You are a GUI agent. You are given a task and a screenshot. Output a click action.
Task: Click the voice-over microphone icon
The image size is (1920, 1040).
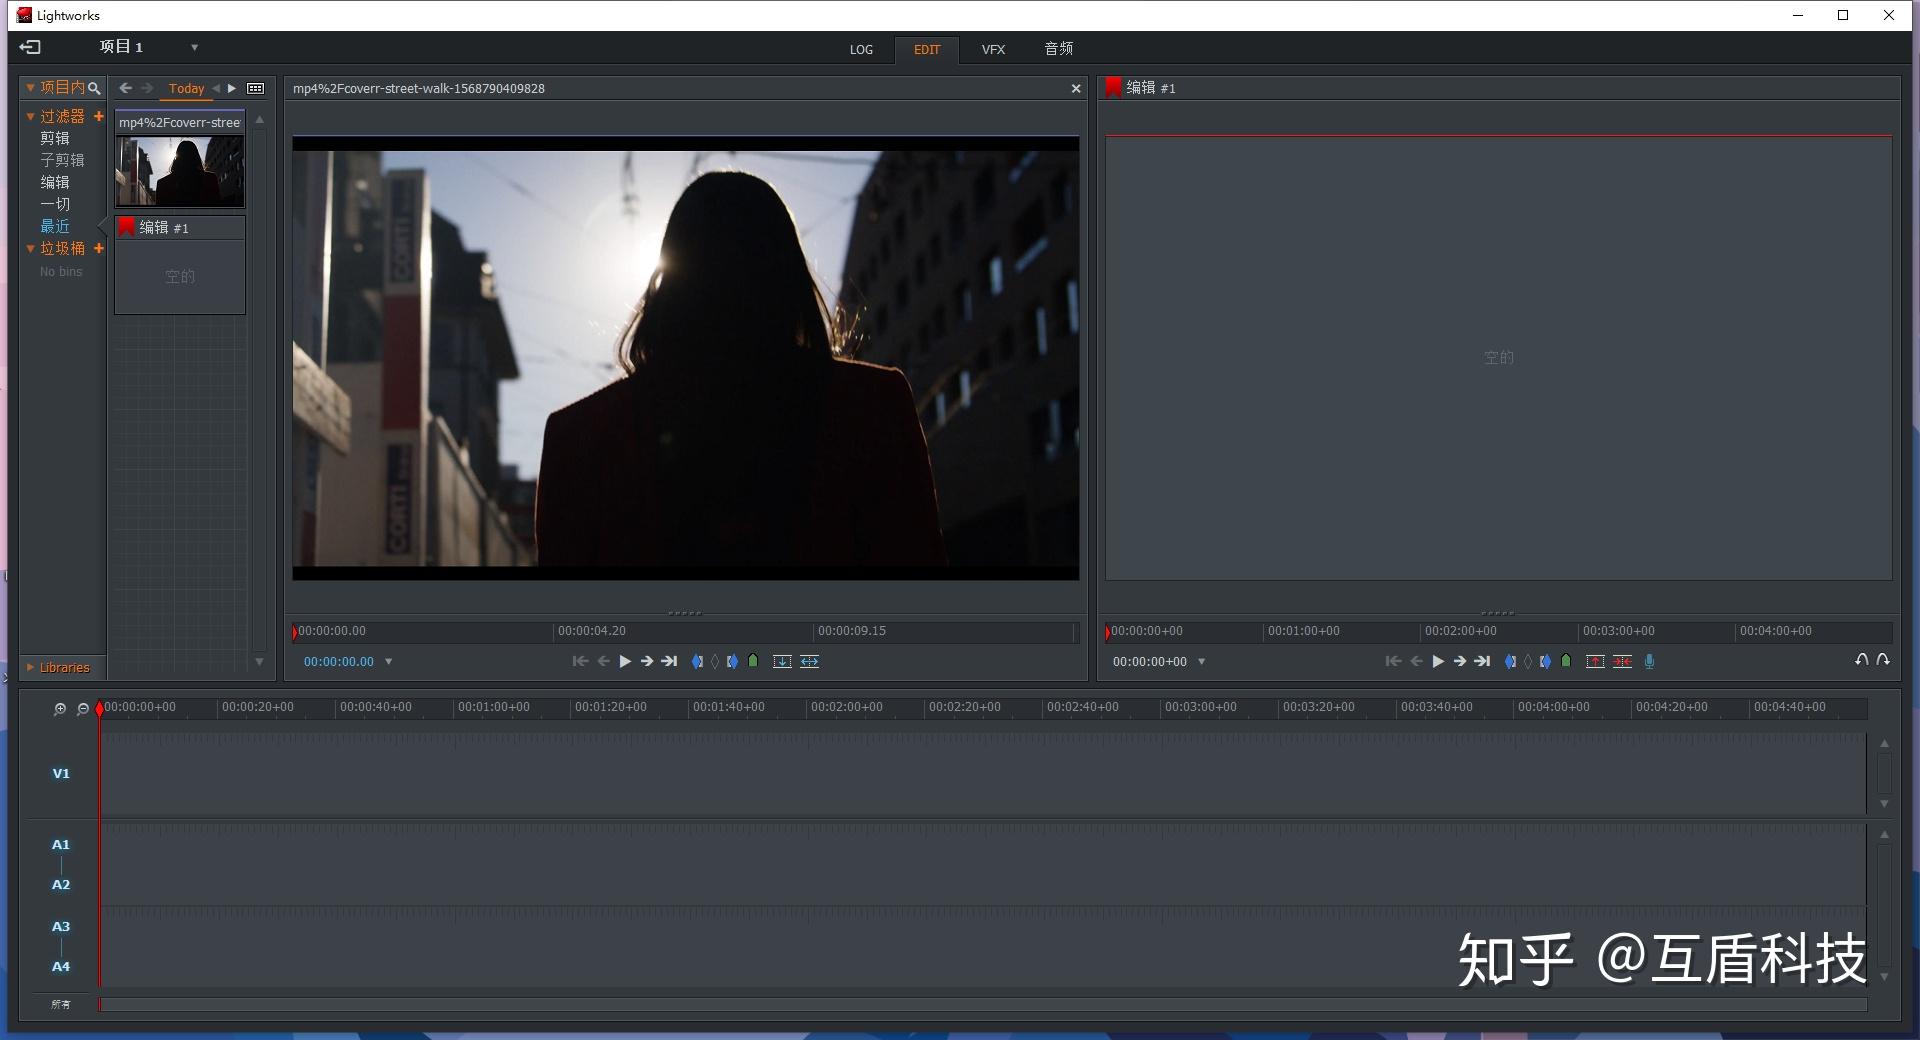pyautogui.click(x=1650, y=661)
